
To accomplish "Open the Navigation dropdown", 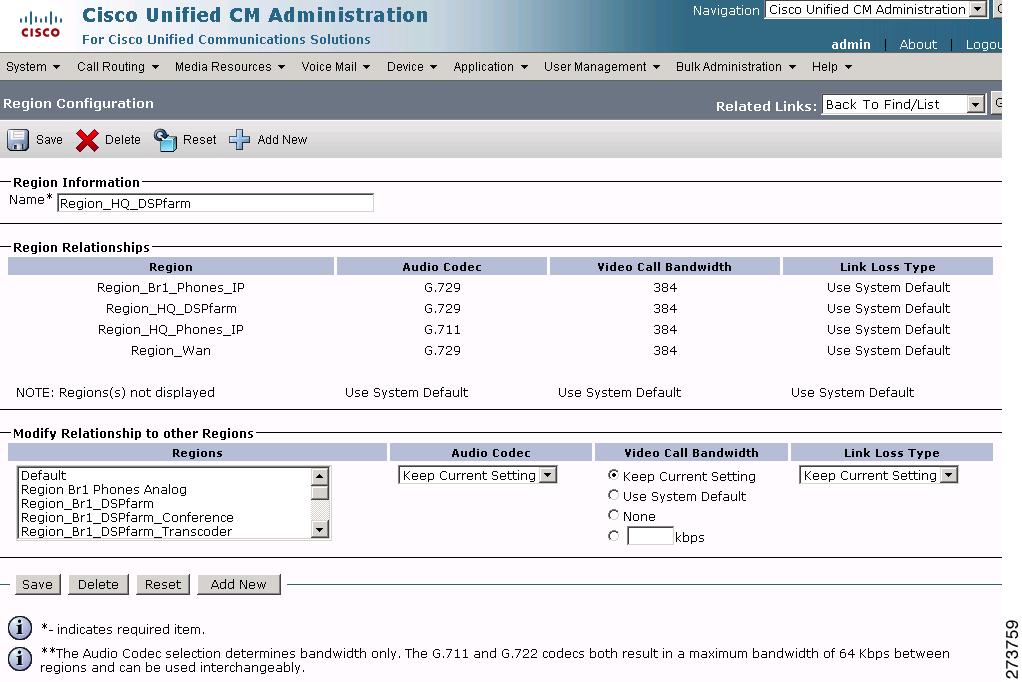I will coord(875,9).
